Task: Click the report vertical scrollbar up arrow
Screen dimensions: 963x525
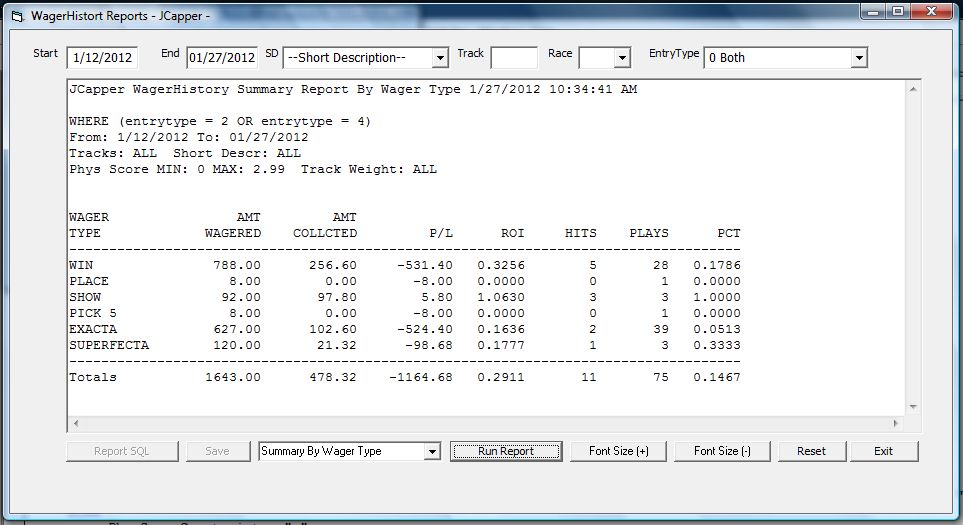Action: pos(913,90)
